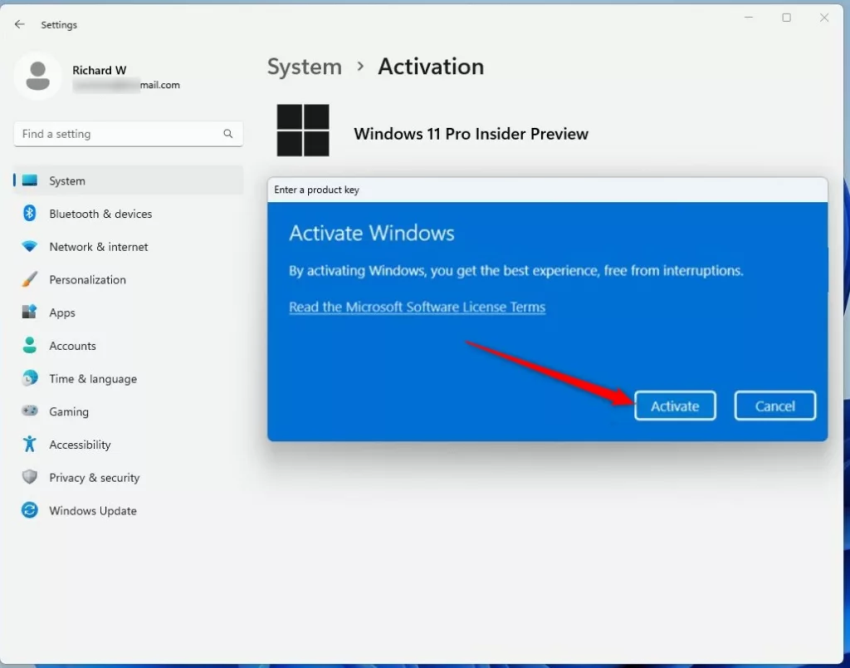
Task: Click the System breadcrumb above Activation
Action: pos(304,67)
